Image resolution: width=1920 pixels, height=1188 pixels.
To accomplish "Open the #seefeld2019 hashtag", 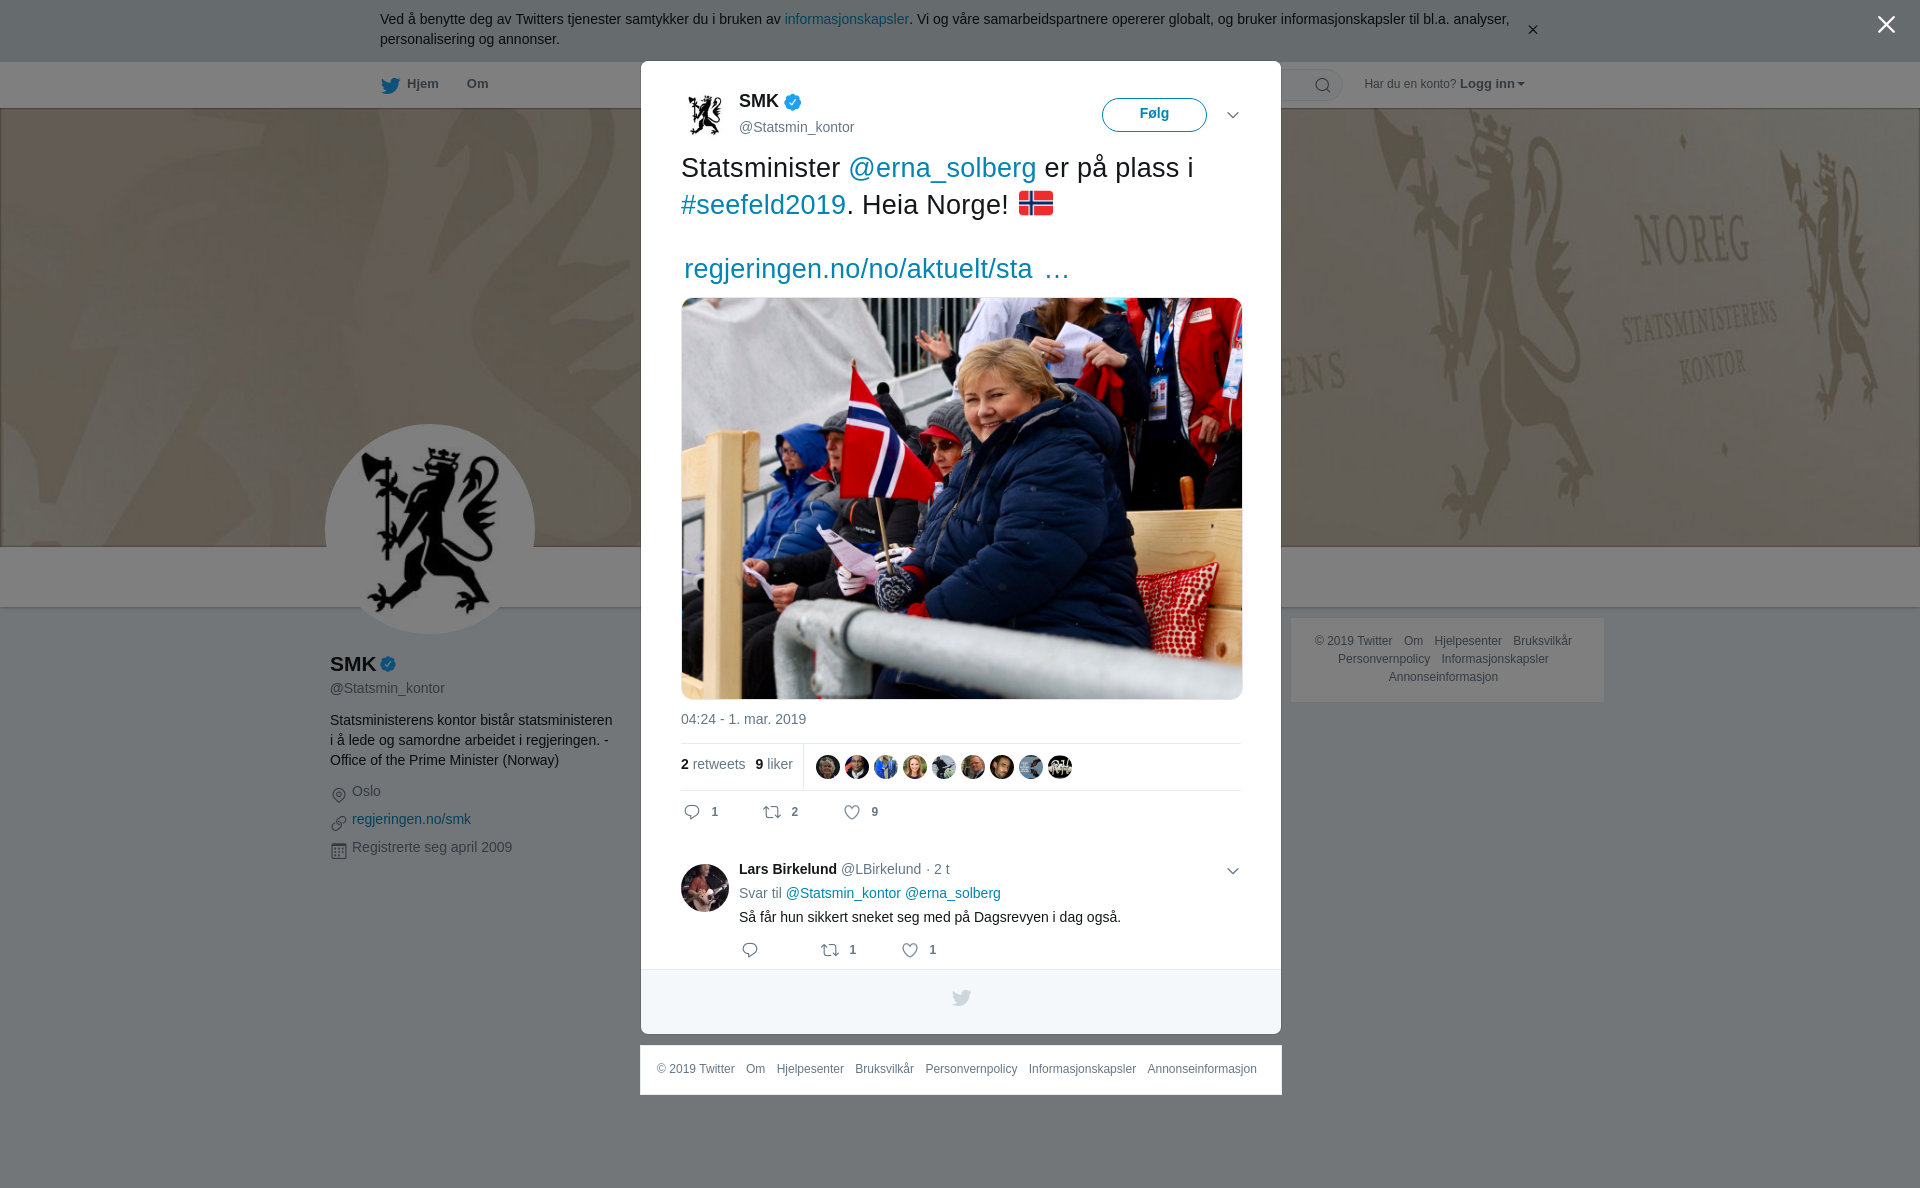I will (763, 205).
